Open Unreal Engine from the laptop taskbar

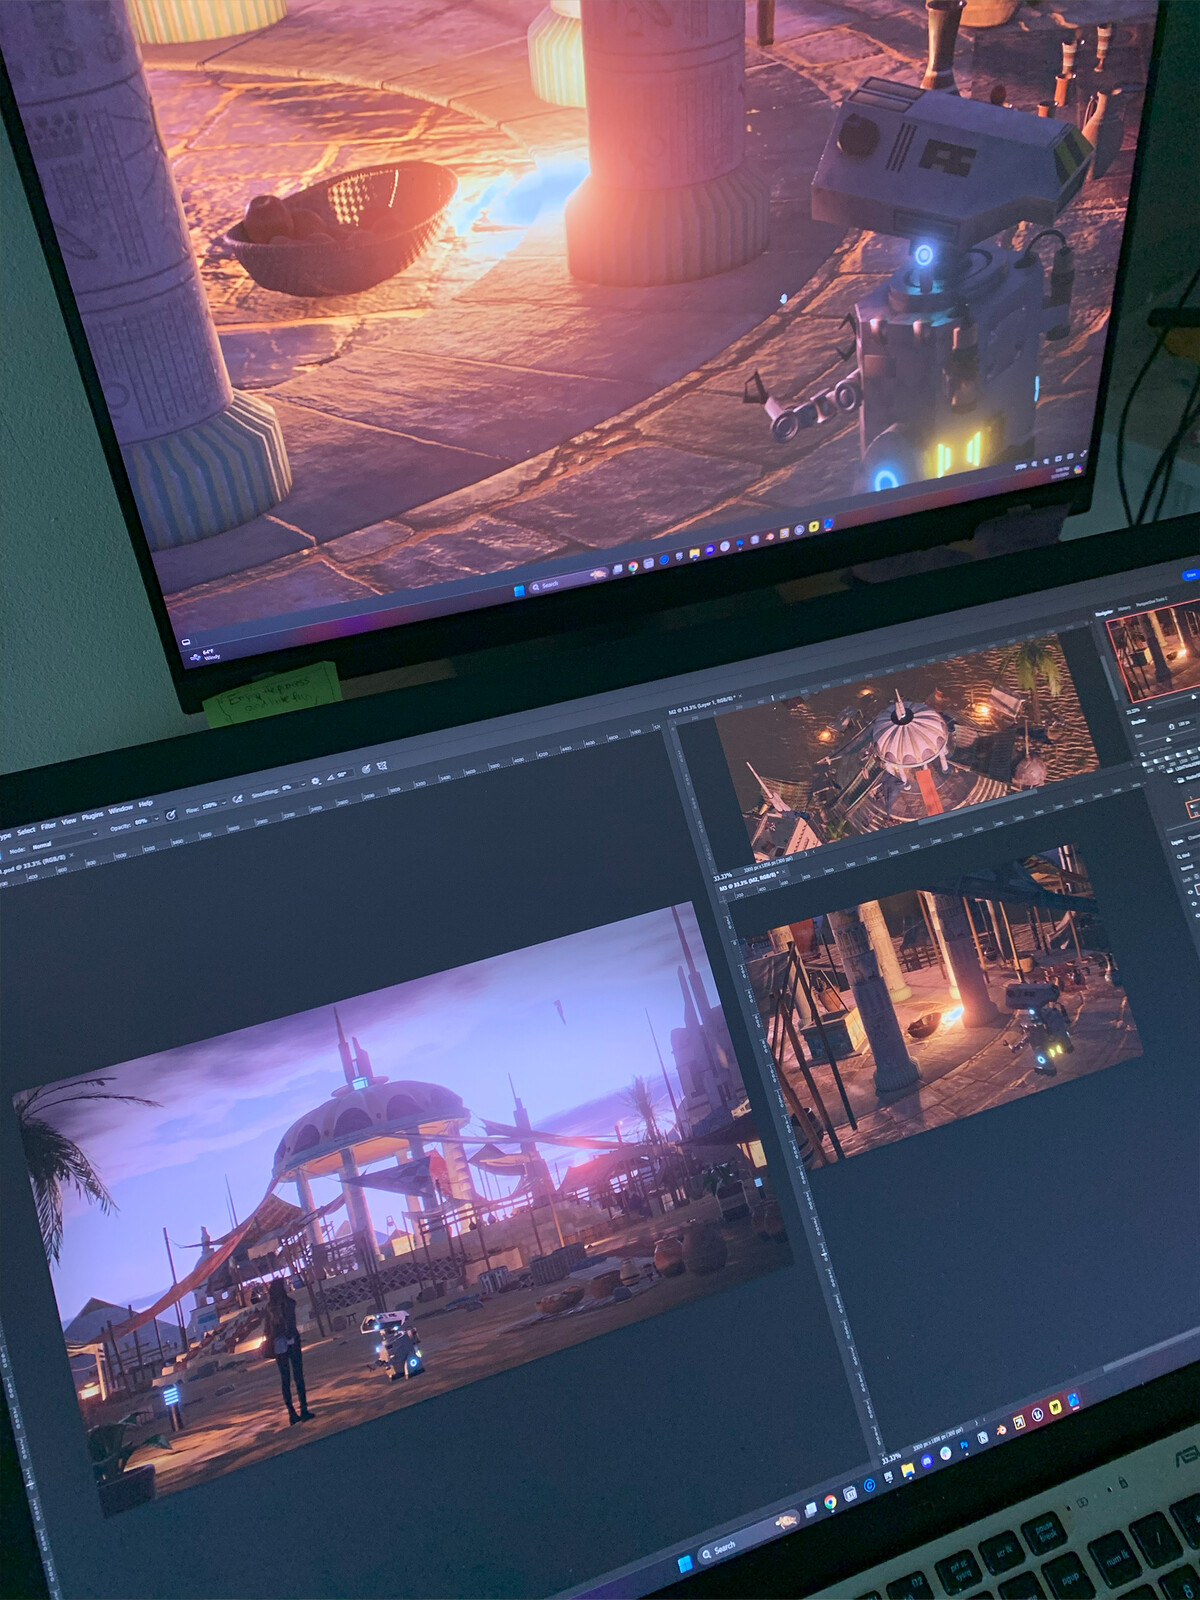(1038, 1413)
